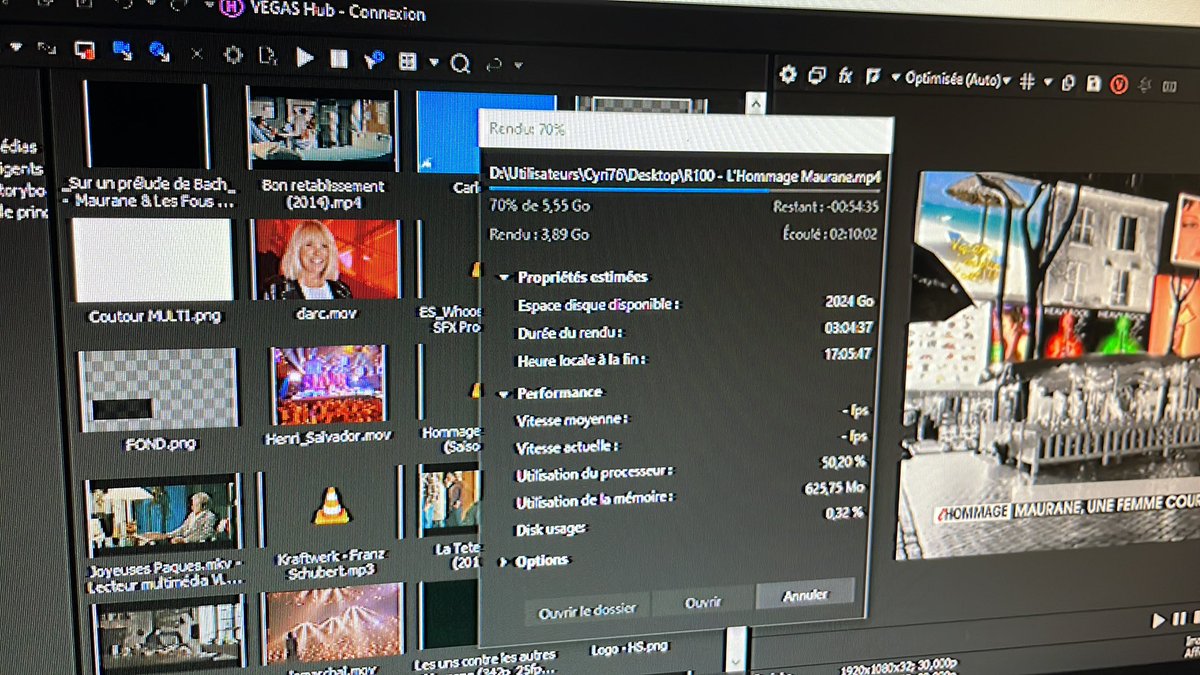The width and height of the screenshot is (1200, 675).
Task: Click the red import media icon in media toolbar
Action: click(84, 50)
